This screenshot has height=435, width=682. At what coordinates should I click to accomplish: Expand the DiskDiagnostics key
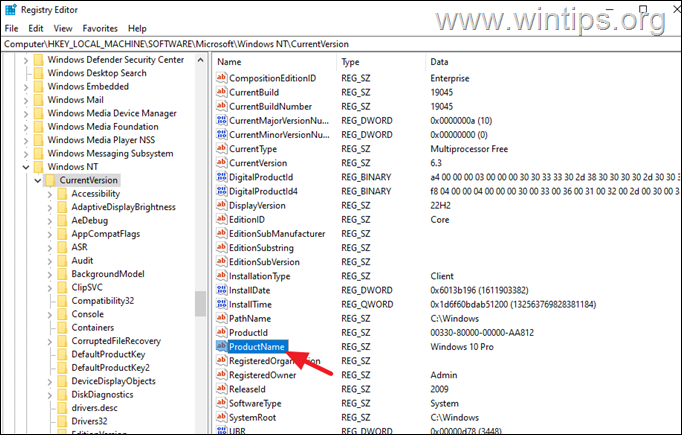click(x=50, y=395)
